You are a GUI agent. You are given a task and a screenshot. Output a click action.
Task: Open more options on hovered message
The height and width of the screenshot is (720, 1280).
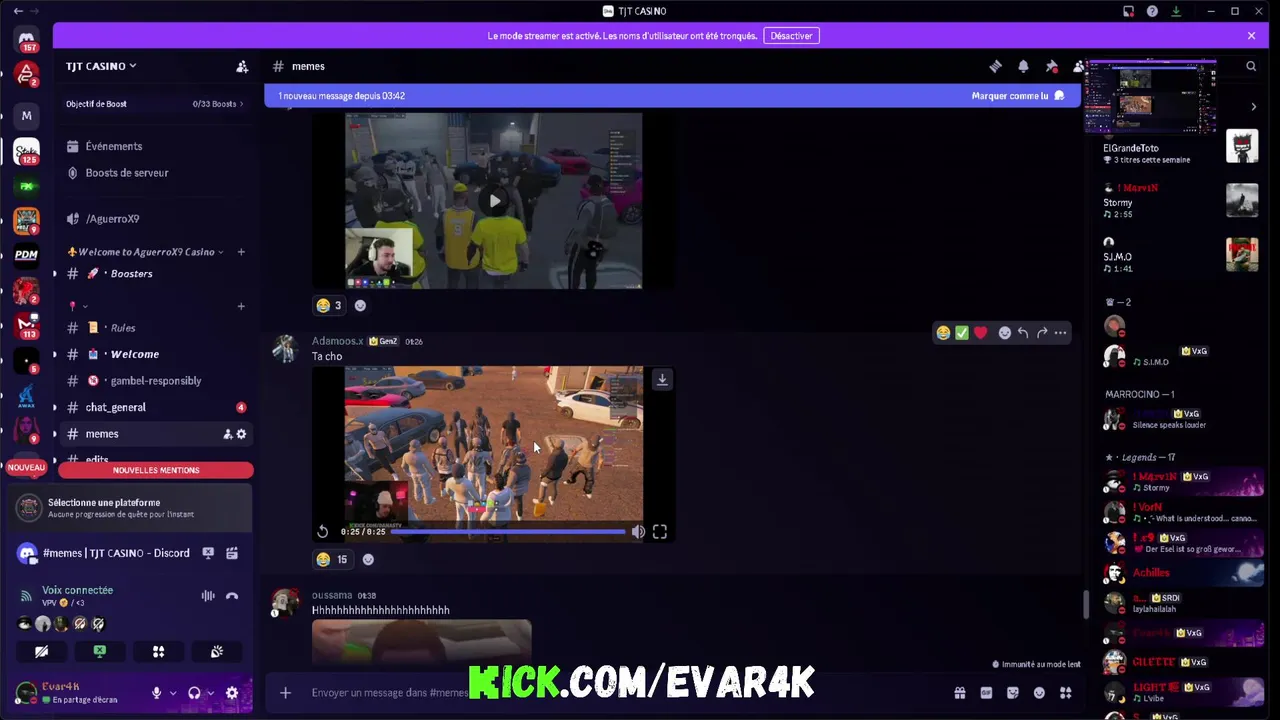(1060, 333)
